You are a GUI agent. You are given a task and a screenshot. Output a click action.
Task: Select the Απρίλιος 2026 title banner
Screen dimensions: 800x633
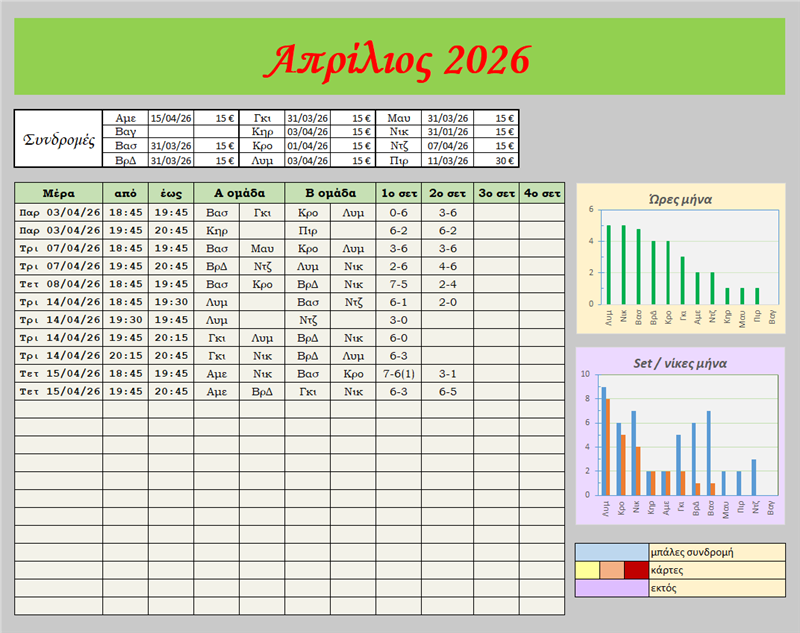click(400, 61)
